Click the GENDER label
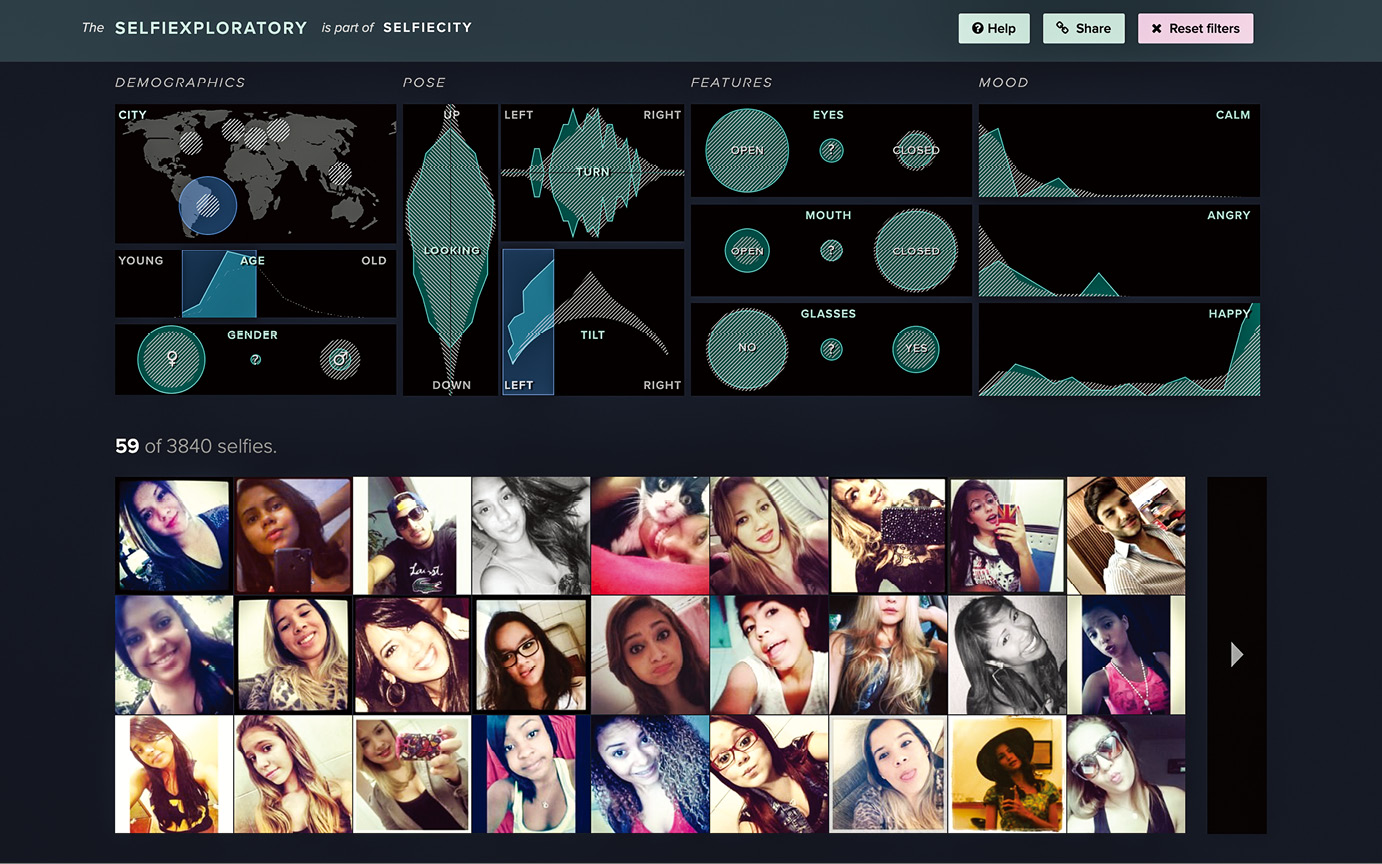This screenshot has width=1382, height=864. [252, 335]
